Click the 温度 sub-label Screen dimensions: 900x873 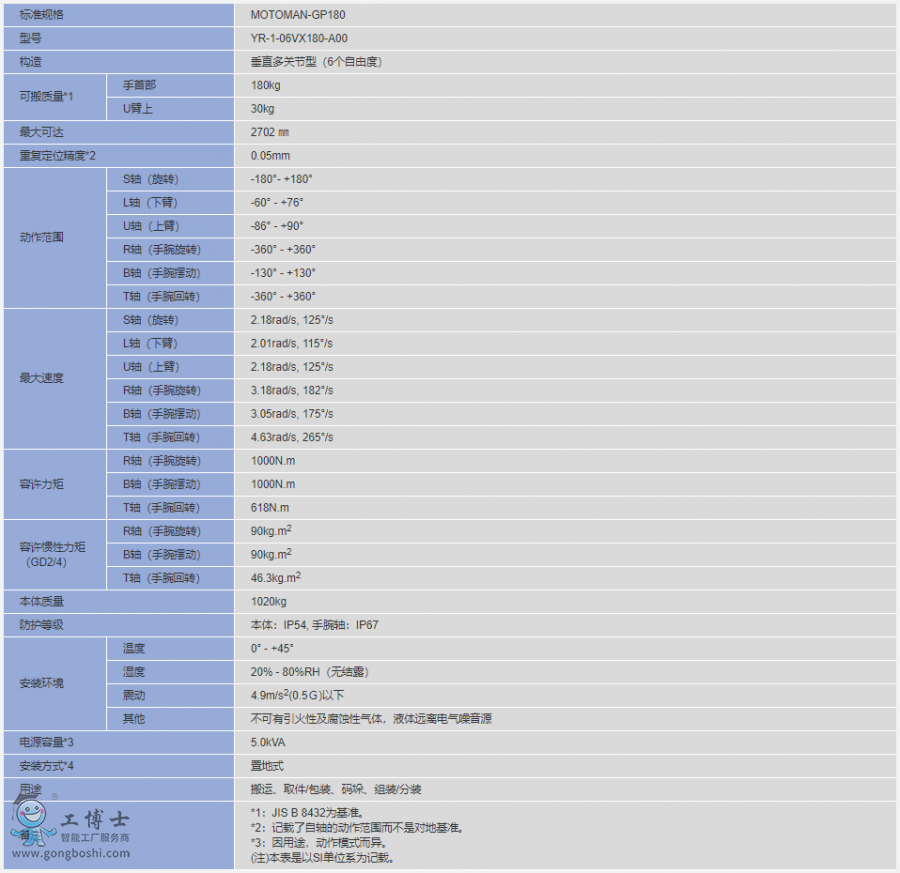click(134, 649)
